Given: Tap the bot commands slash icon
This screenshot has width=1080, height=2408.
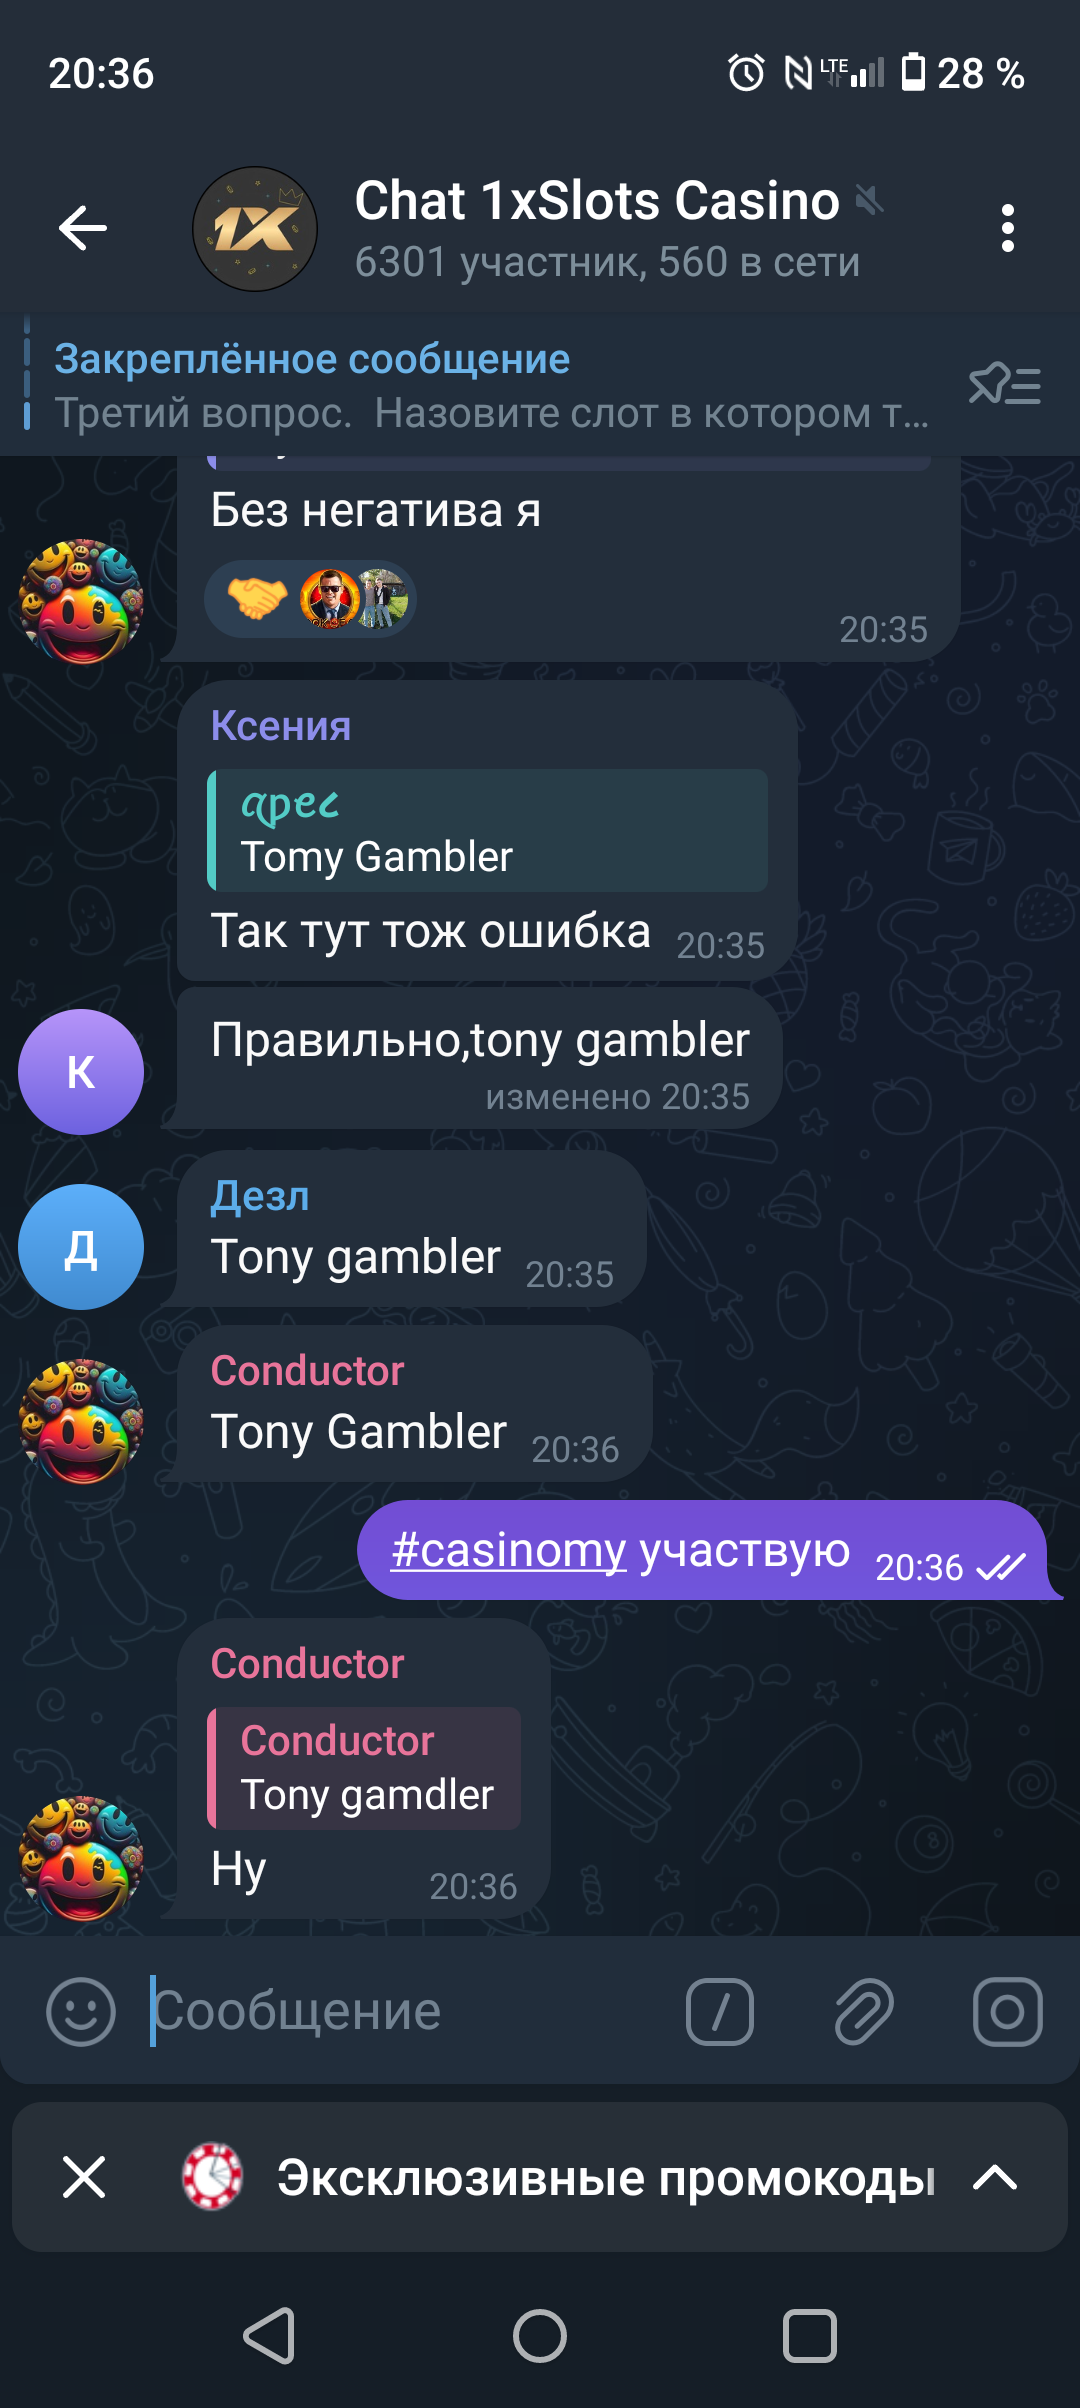Looking at the screenshot, I should pos(720,2012).
